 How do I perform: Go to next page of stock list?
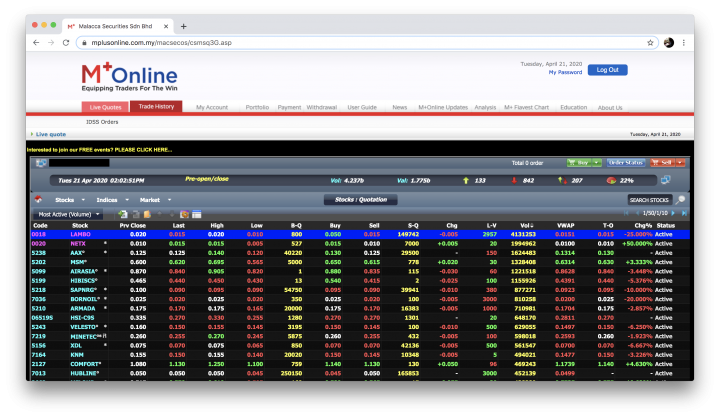pyautogui.click(x=673, y=213)
